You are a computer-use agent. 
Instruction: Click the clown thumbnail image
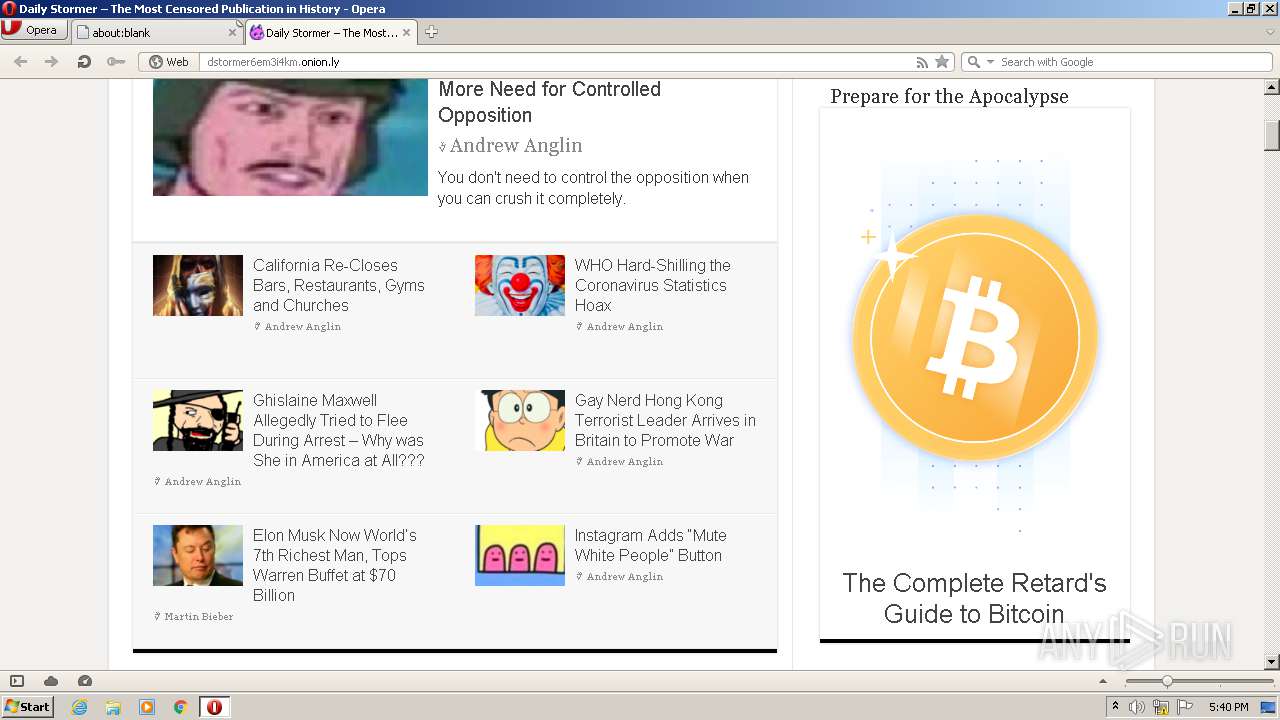520,285
